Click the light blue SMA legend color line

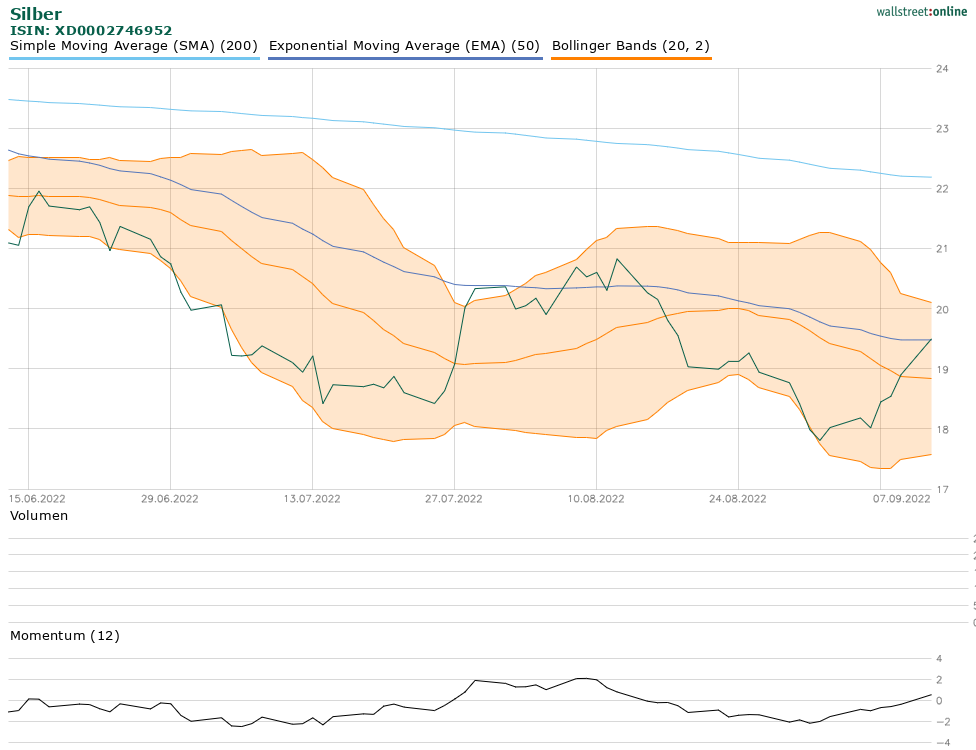[134, 59]
